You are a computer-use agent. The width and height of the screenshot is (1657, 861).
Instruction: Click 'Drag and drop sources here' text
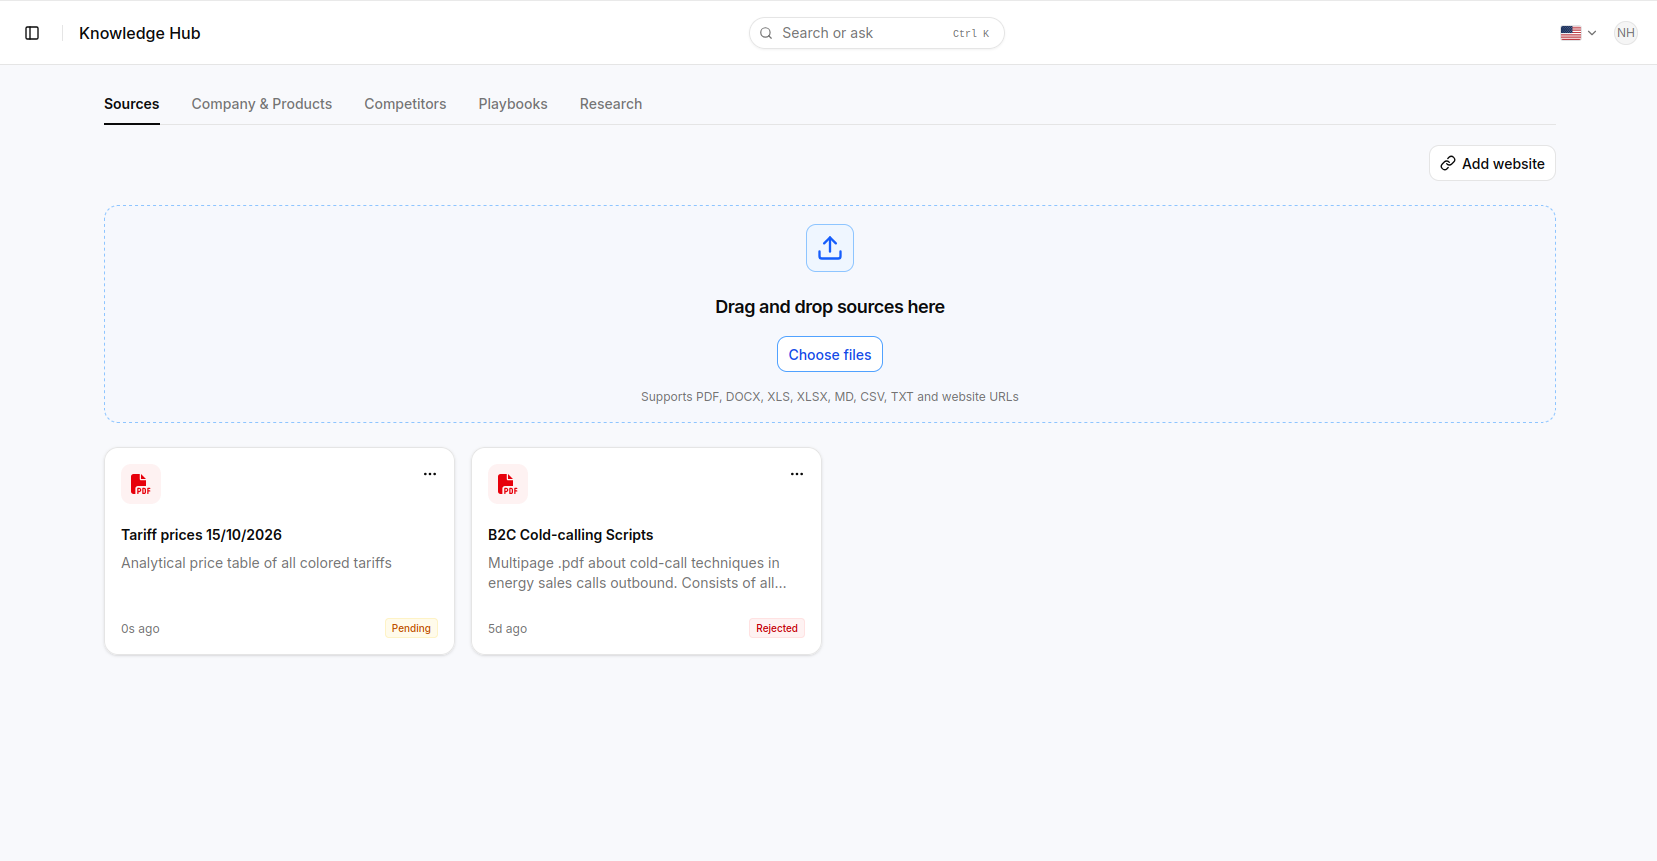click(x=830, y=307)
